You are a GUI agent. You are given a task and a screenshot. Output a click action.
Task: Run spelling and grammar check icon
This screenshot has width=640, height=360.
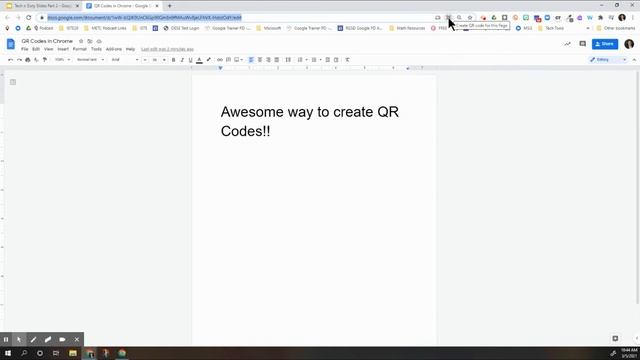click(x=36, y=60)
